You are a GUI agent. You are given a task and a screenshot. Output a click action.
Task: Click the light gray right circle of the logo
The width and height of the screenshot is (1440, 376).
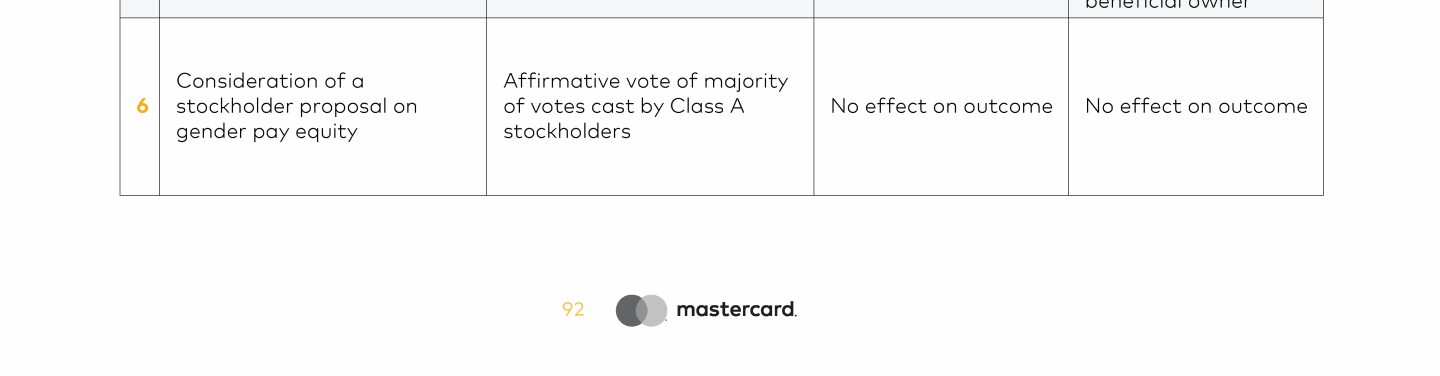click(654, 310)
